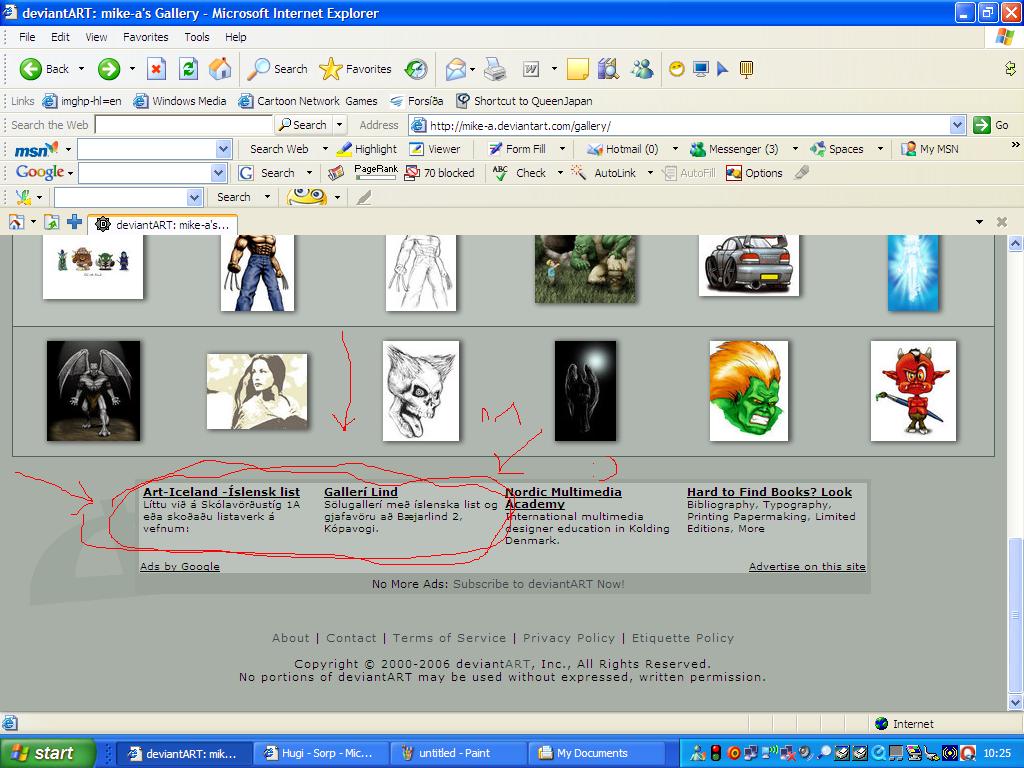Screen dimensions: 1024x768
Task: Open the yellow Discuss note icon
Action: coord(577,69)
